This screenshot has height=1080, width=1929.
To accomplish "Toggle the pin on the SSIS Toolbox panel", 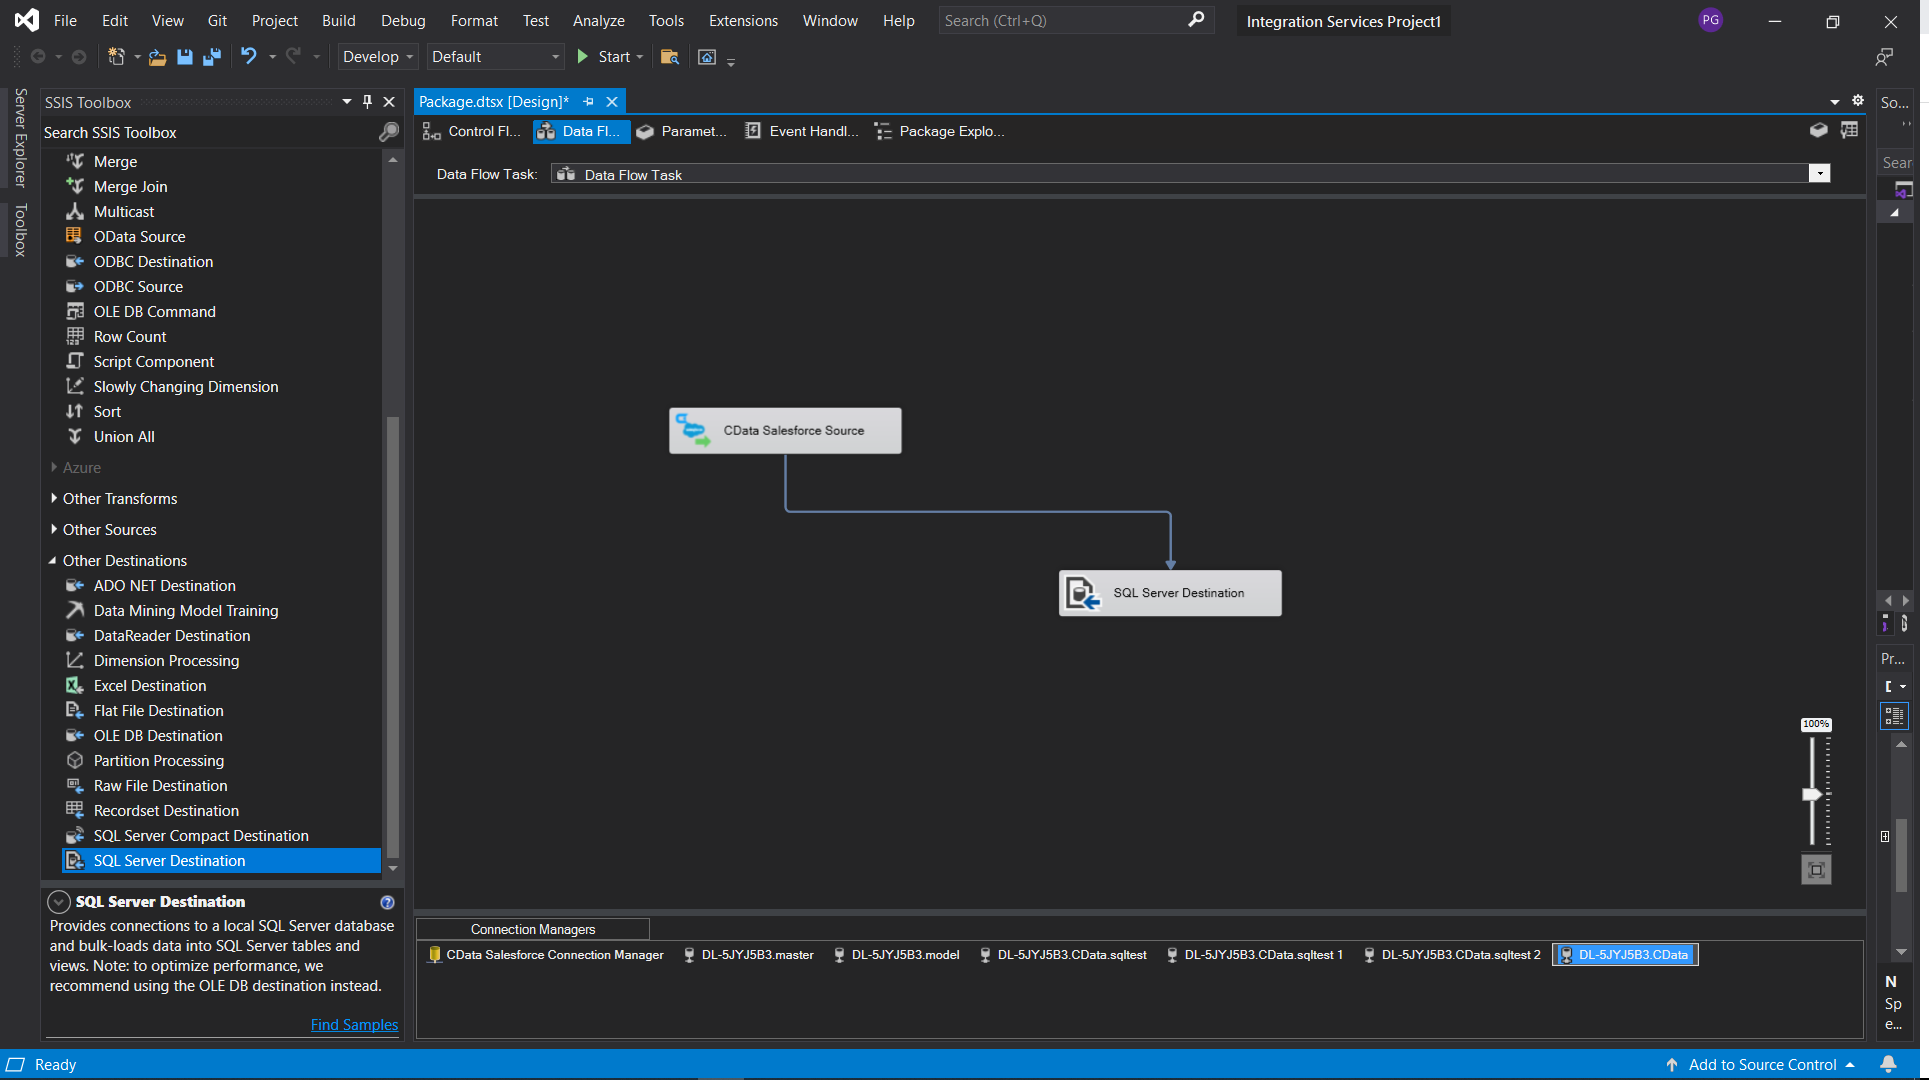I will tap(367, 102).
